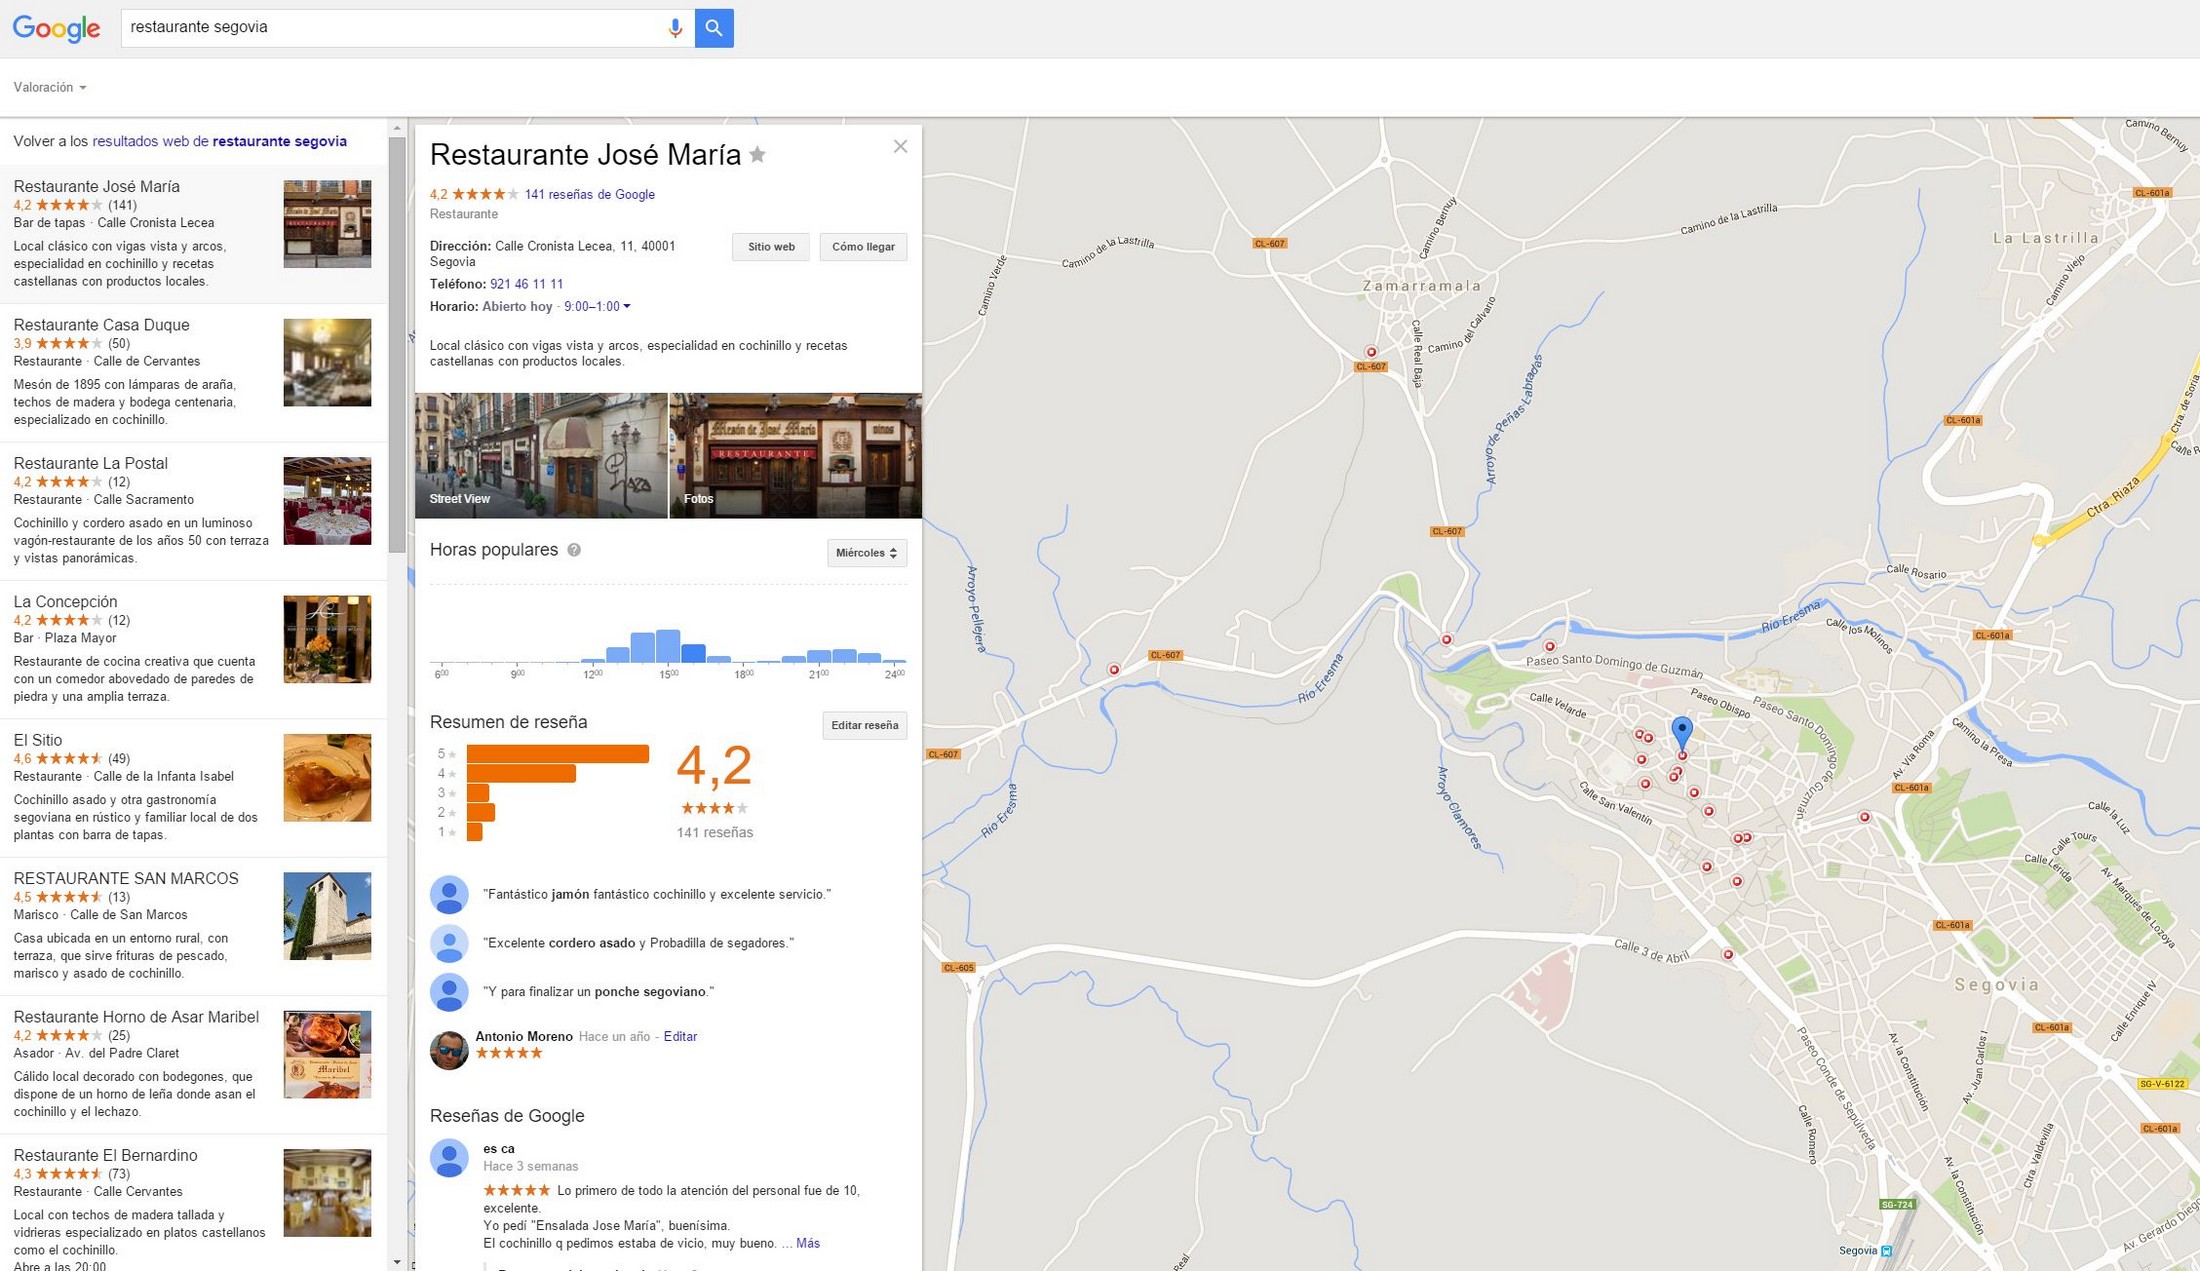Open the Fotos thumbnail
This screenshot has height=1271, width=2200.
(x=795, y=455)
